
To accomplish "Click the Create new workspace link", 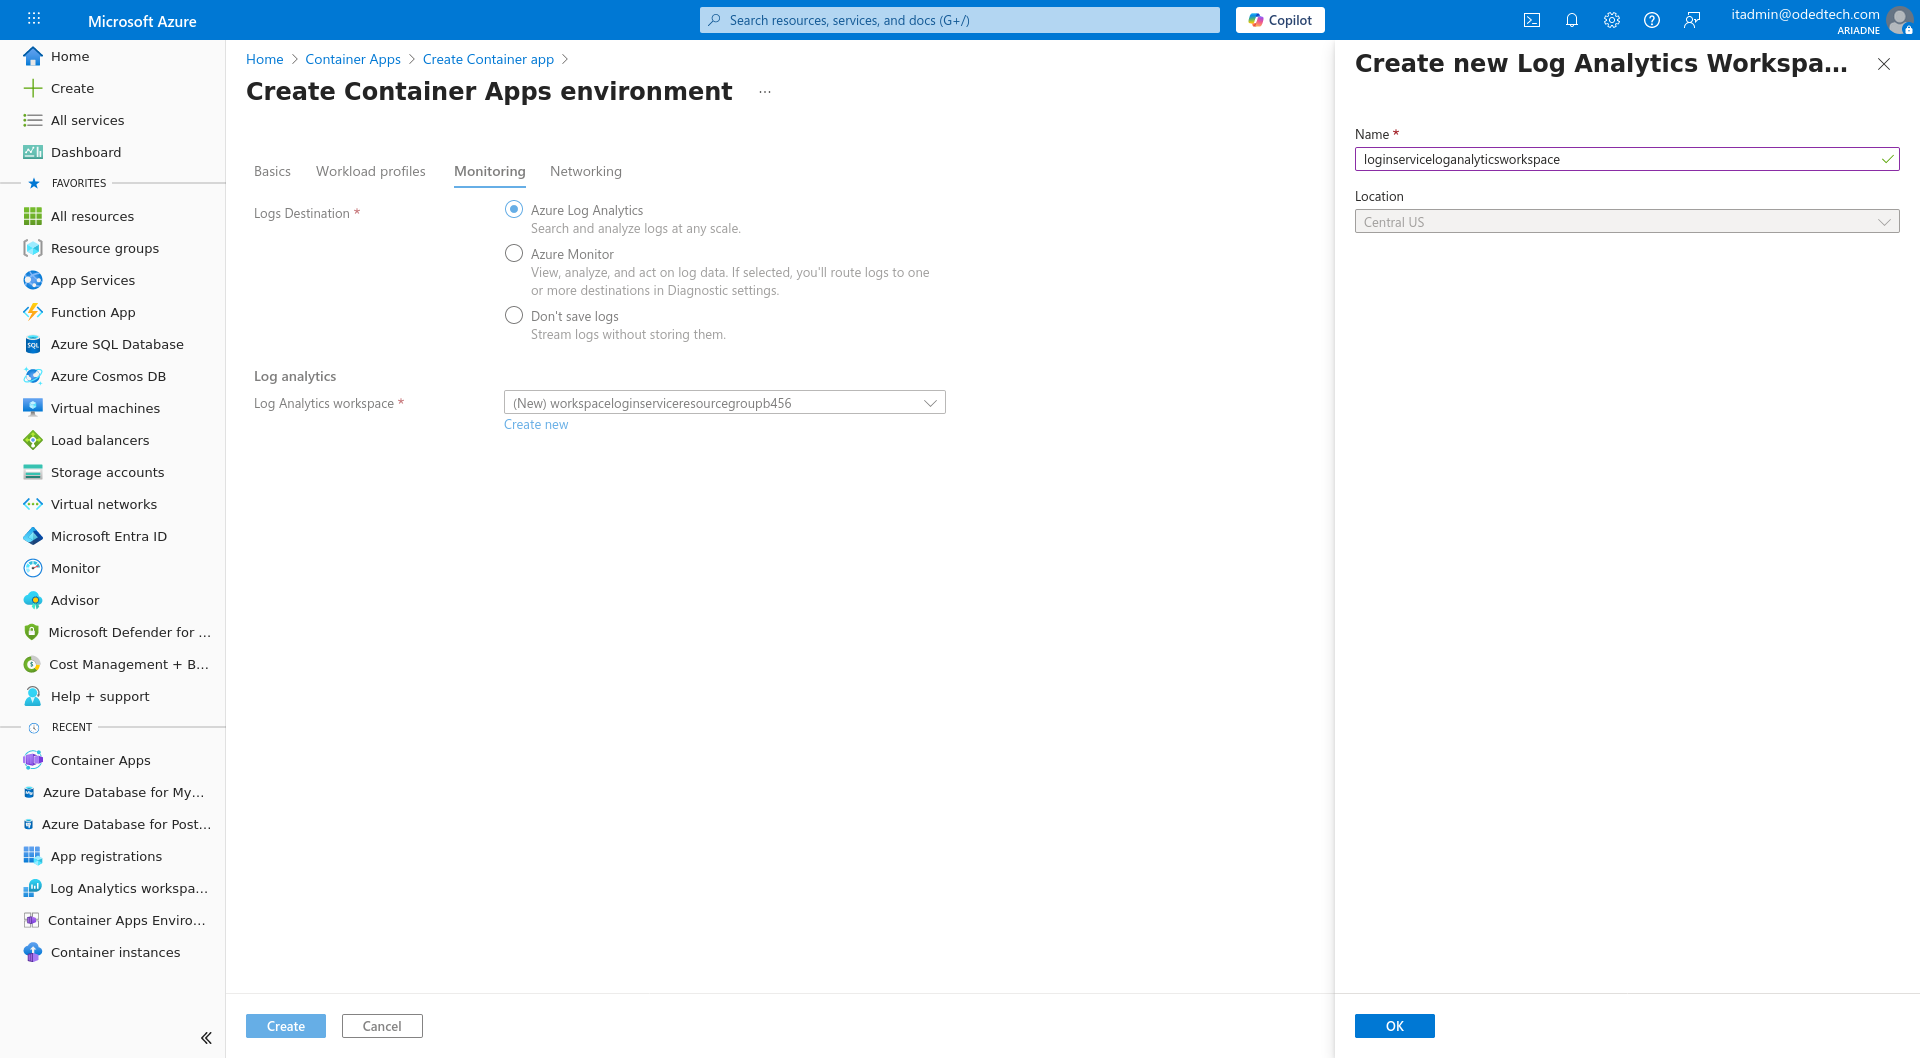I will tap(536, 424).
